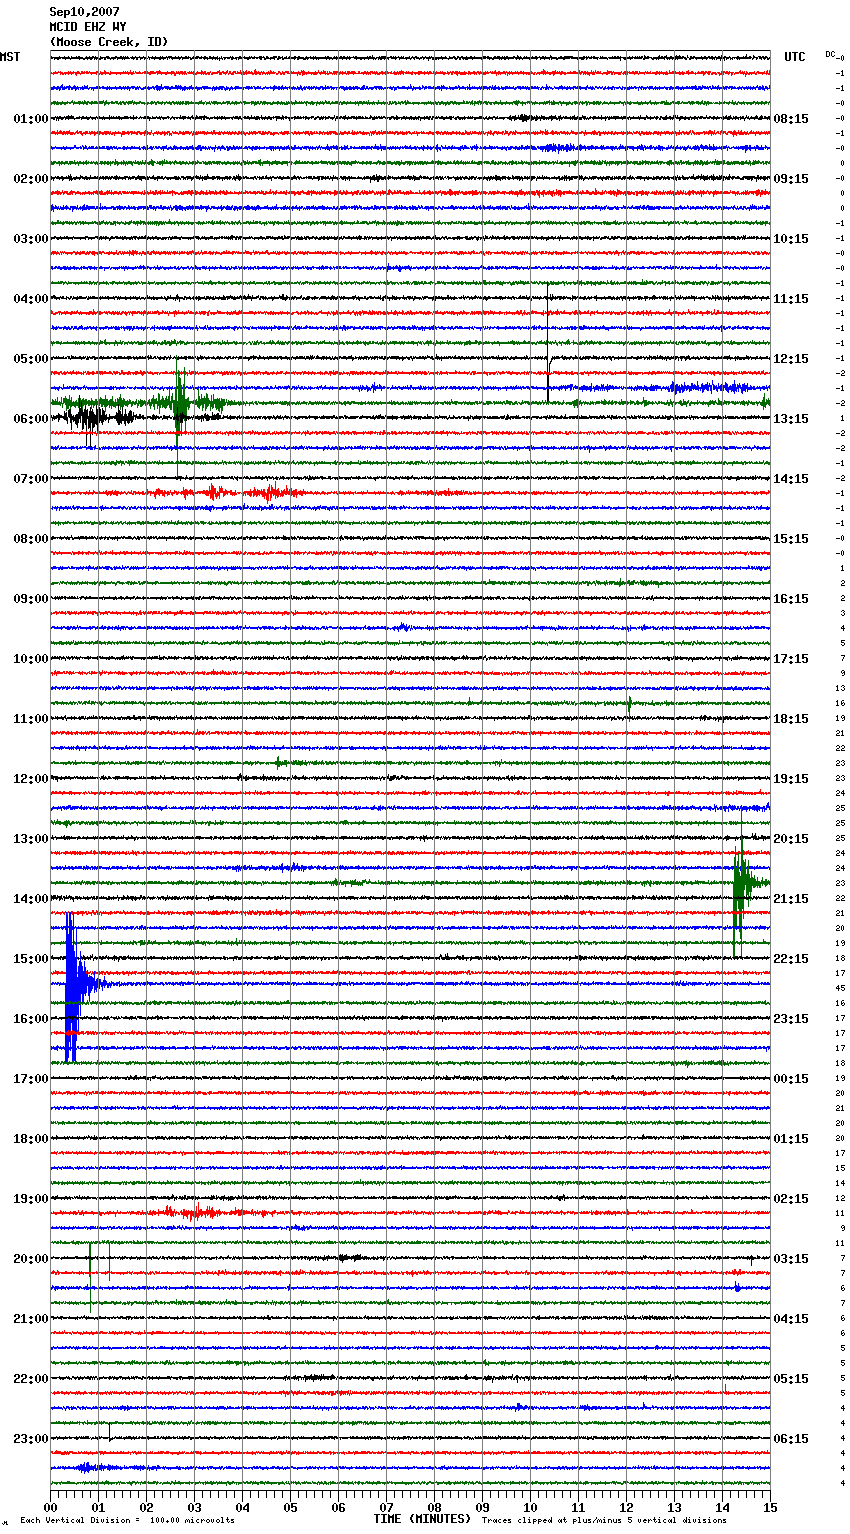The width and height of the screenshot is (850, 1534).
Task: Click the 08:15 UTC time label
Action: point(791,119)
